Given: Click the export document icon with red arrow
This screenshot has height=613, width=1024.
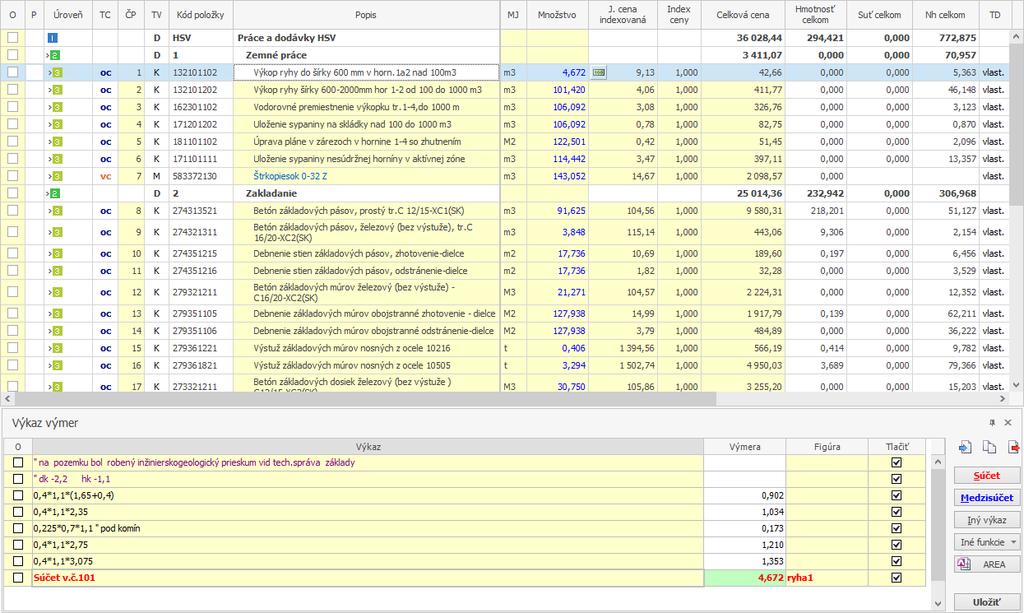Looking at the screenshot, I should pos(1014,447).
